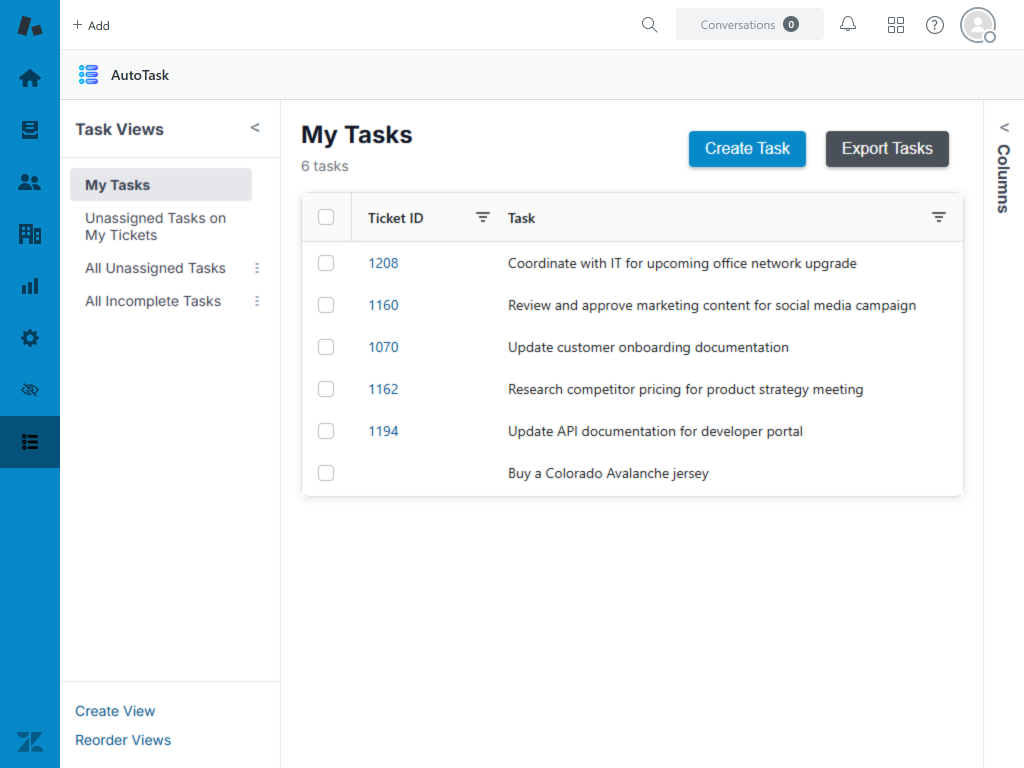Select the All Incomplete Tasks view
Viewport: 1024px width, 768px height.
click(153, 301)
